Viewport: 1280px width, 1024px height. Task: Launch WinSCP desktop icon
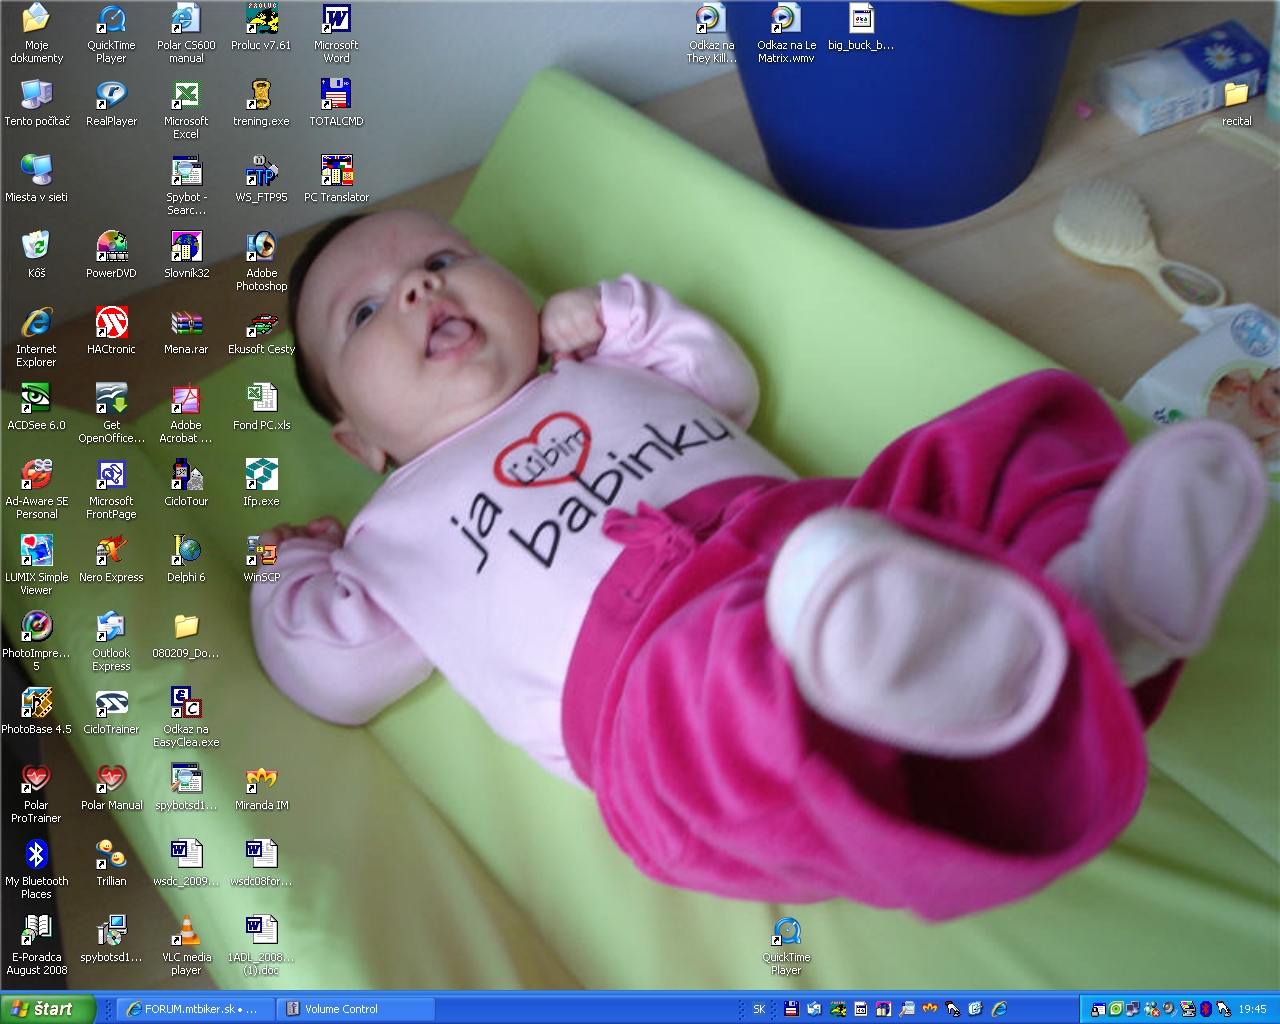261,551
